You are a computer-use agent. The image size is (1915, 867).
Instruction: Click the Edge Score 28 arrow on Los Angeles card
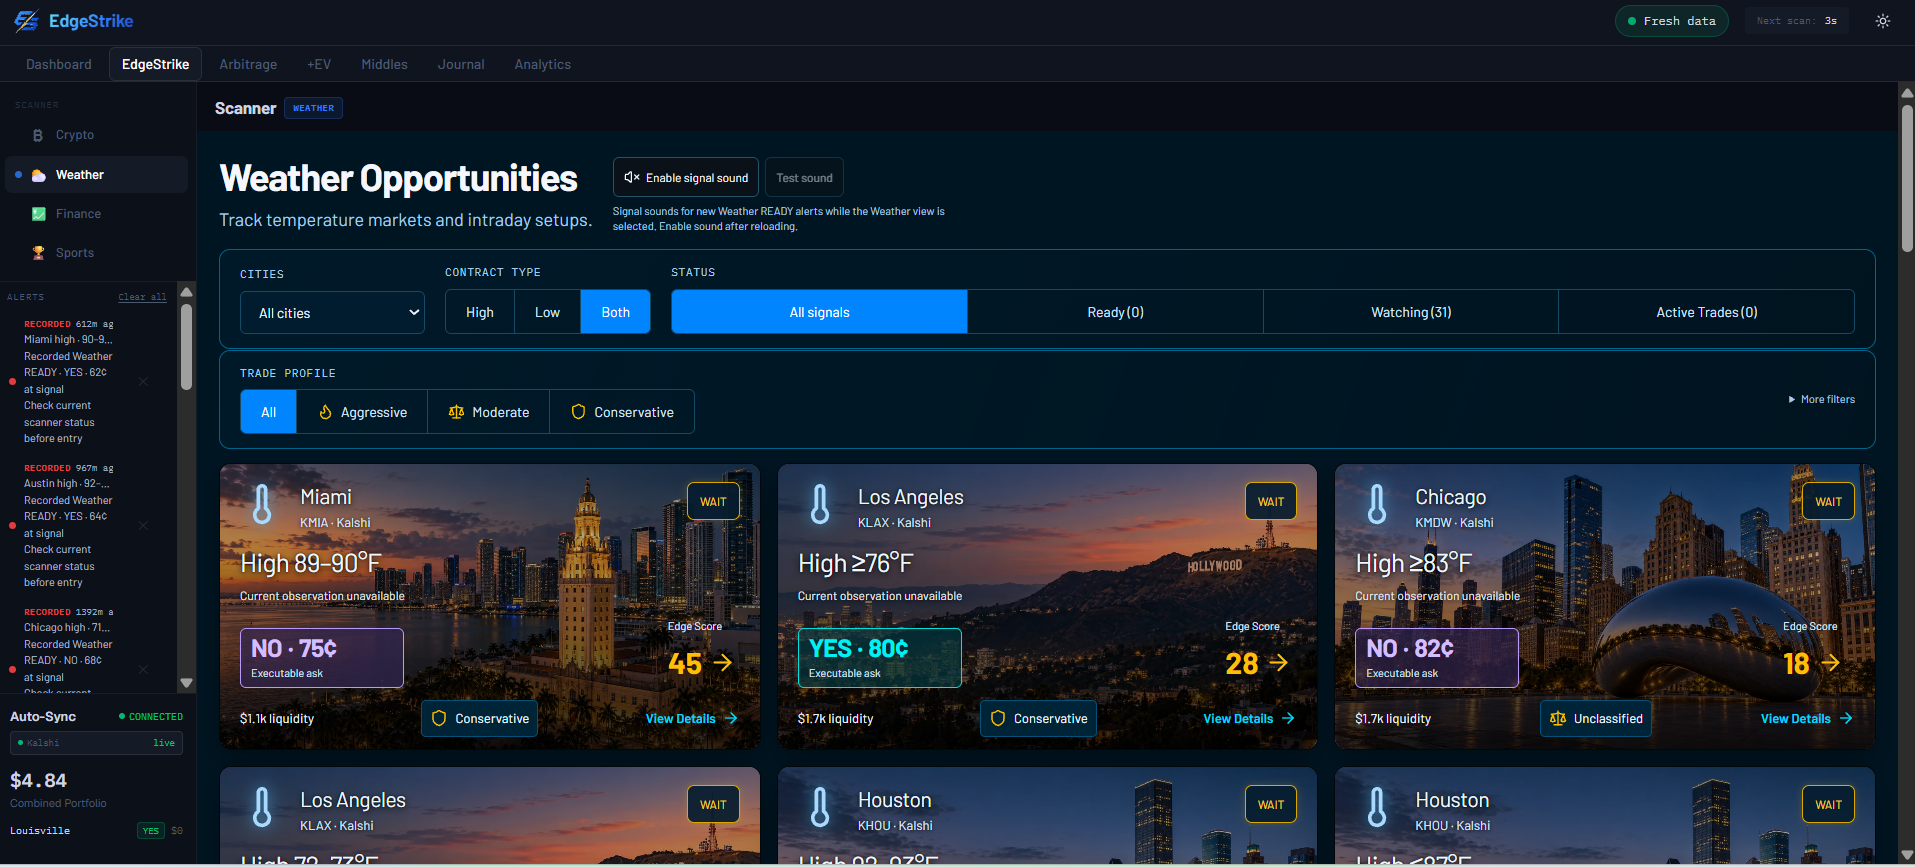pyautogui.click(x=1278, y=662)
